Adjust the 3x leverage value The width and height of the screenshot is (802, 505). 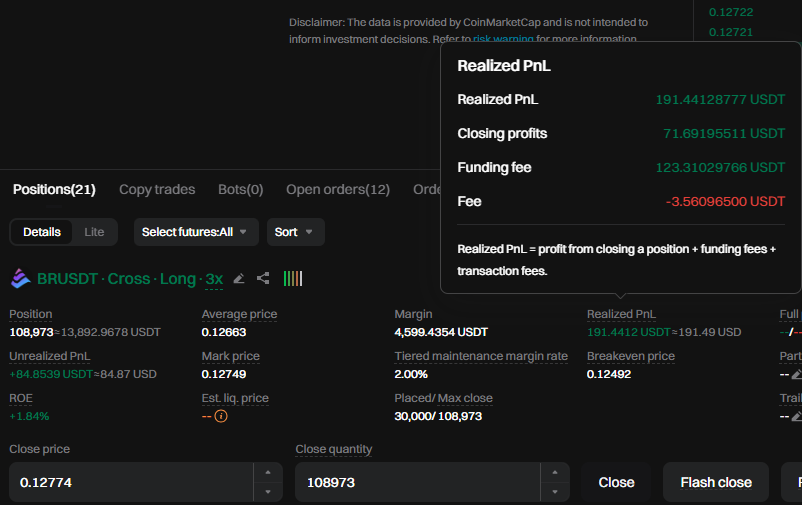pyautogui.click(x=214, y=279)
